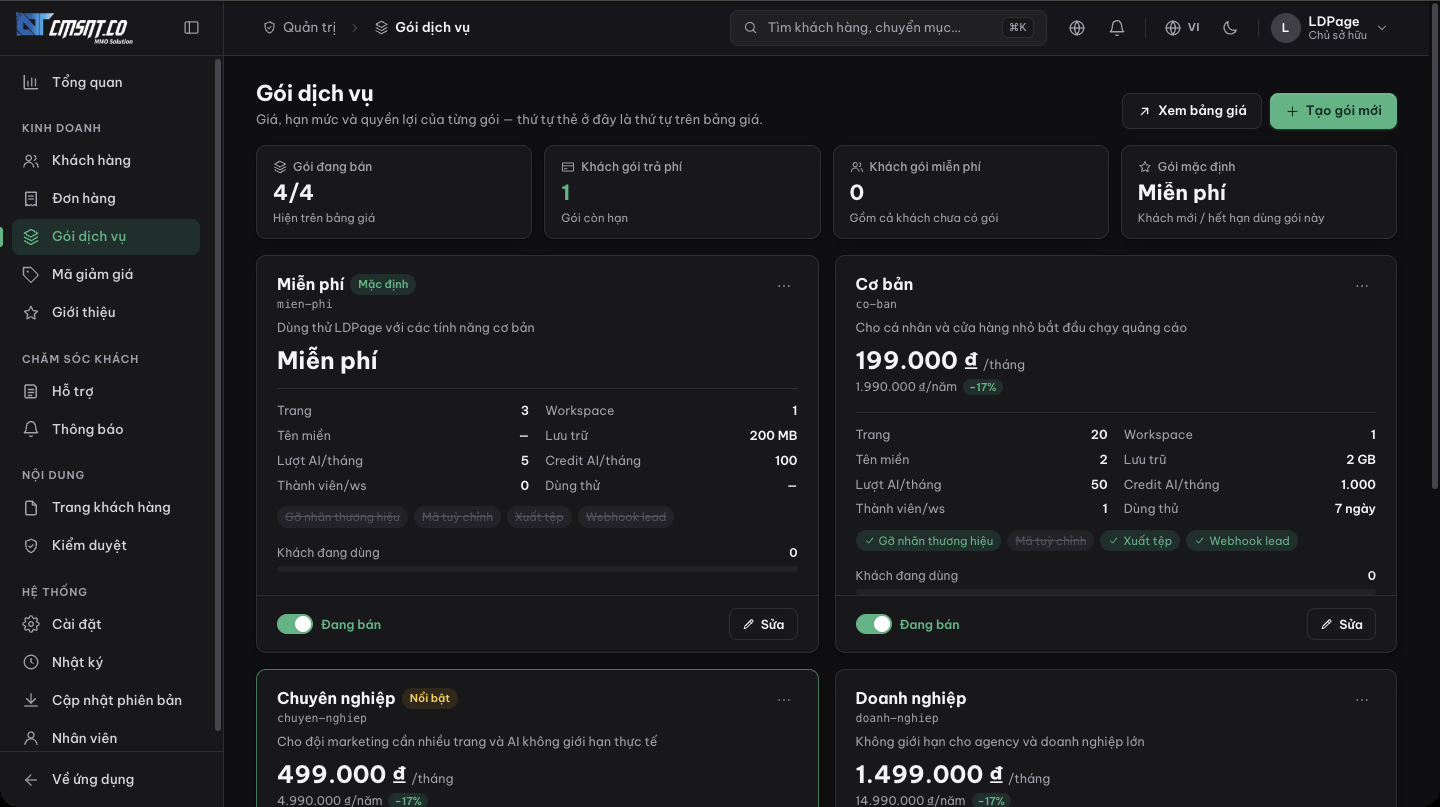The height and width of the screenshot is (807, 1440).
Task: Toggle Đang bán switch for Cơ bản
Action: [x=874, y=624]
